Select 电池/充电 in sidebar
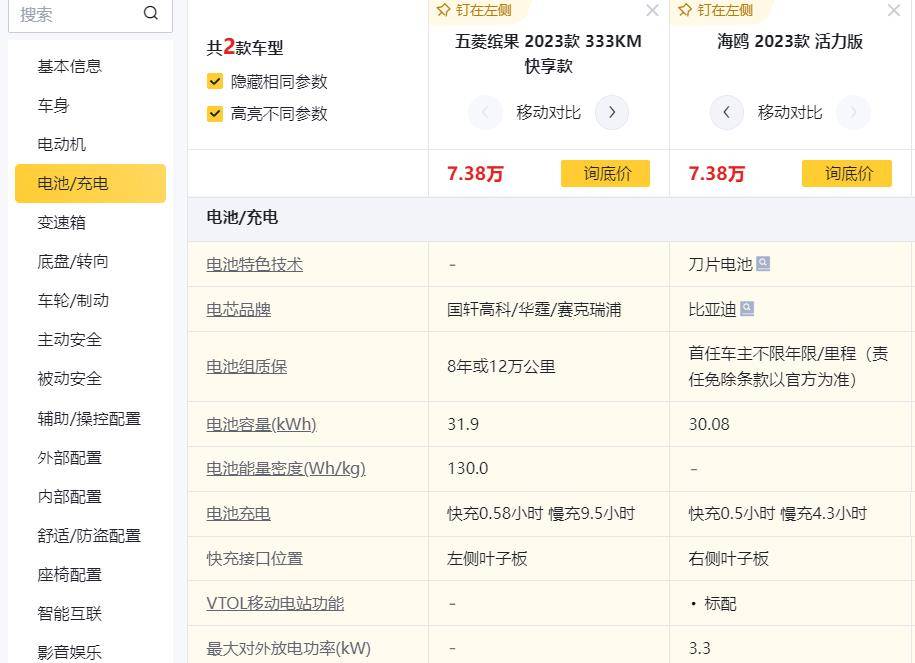This screenshot has height=663, width=915. (x=90, y=183)
